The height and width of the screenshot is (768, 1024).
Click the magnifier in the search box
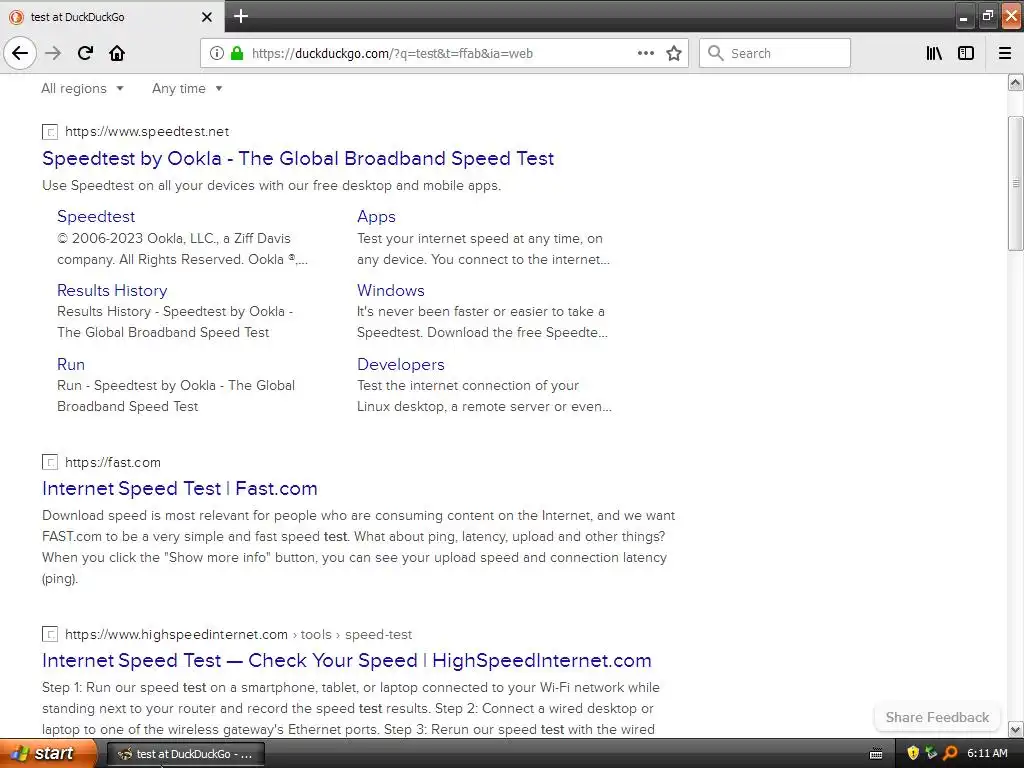[x=716, y=54]
